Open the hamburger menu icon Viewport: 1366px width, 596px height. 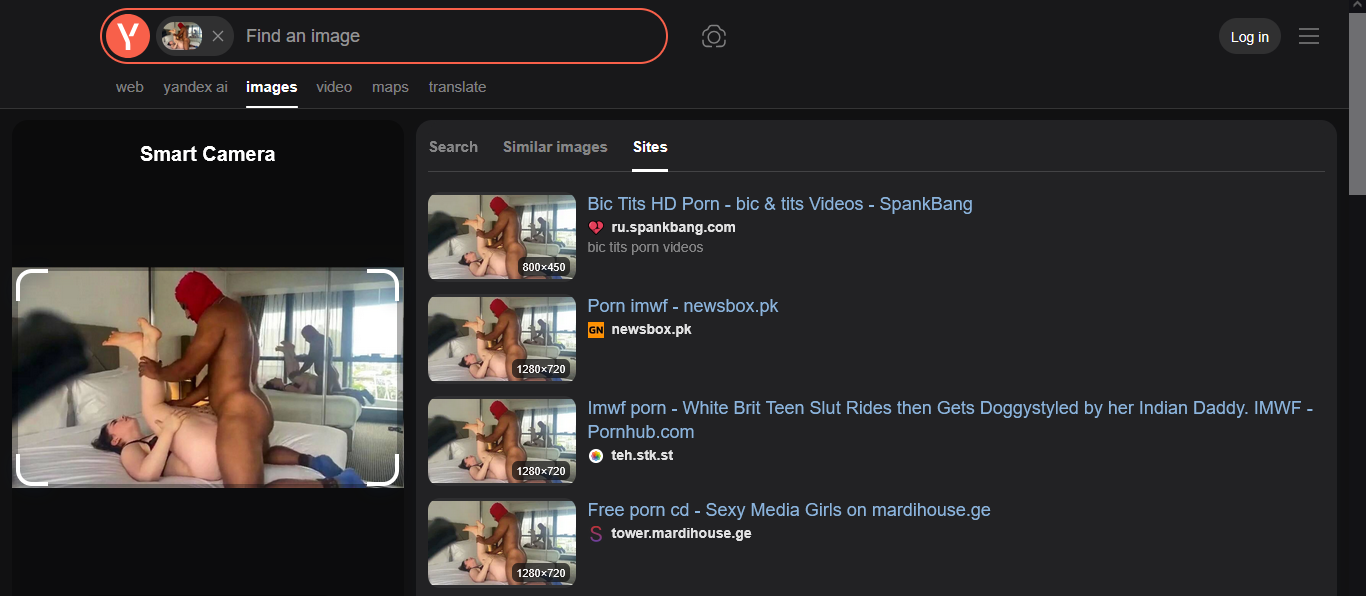click(1308, 37)
